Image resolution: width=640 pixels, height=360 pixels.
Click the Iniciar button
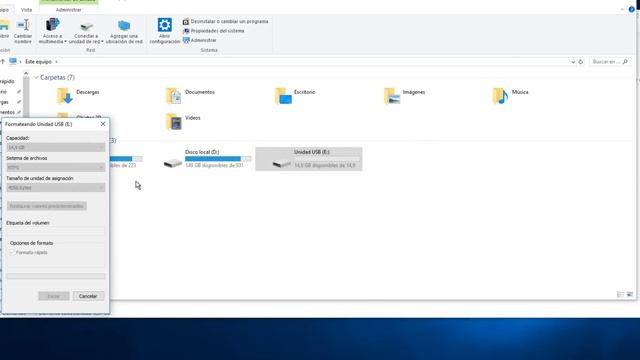coord(54,296)
